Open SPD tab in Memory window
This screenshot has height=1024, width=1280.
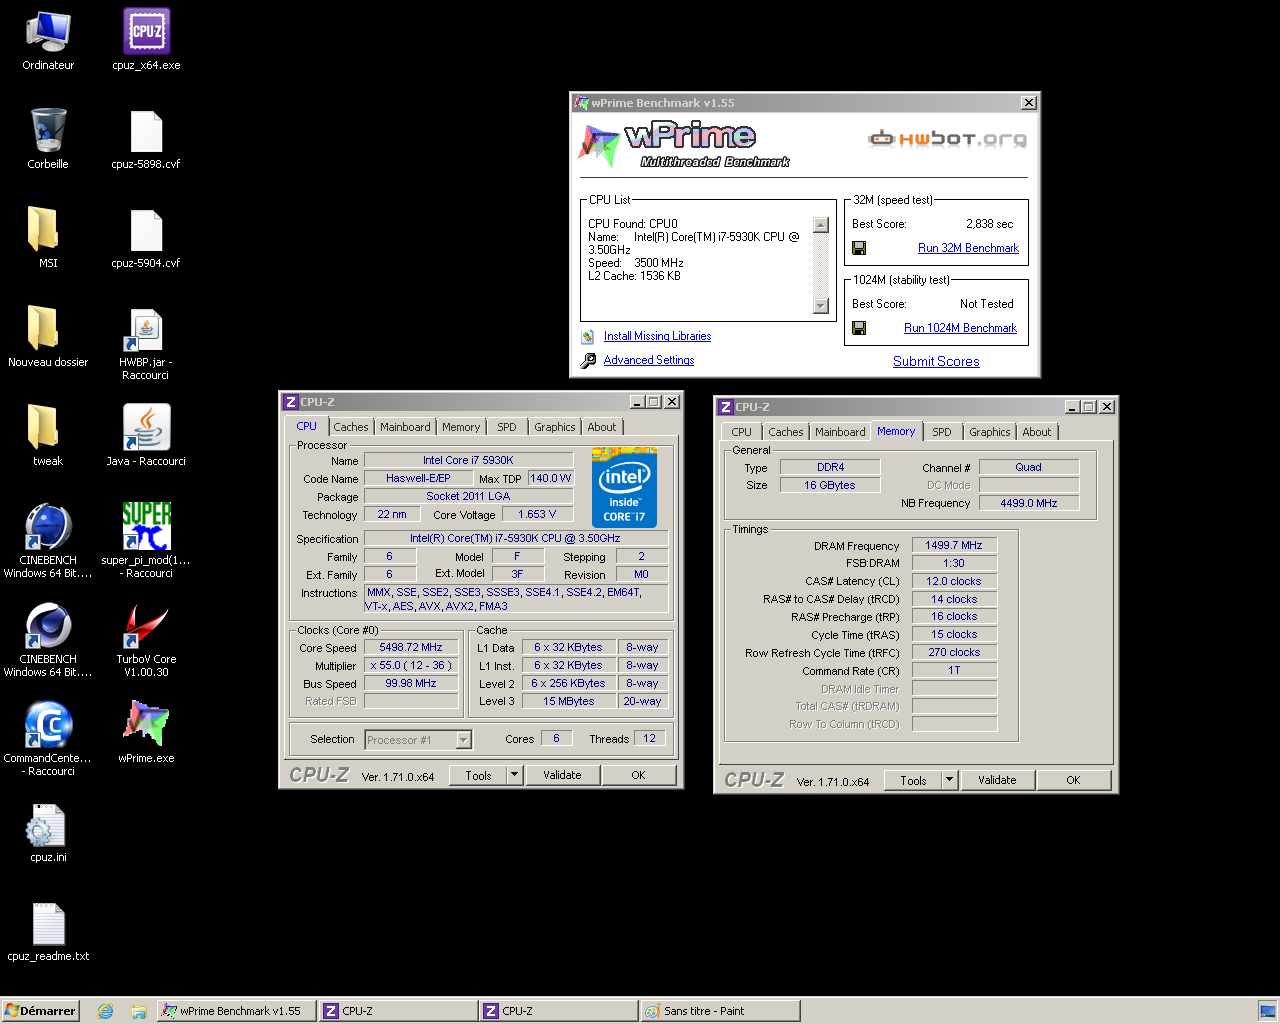click(x=942, y=432)
